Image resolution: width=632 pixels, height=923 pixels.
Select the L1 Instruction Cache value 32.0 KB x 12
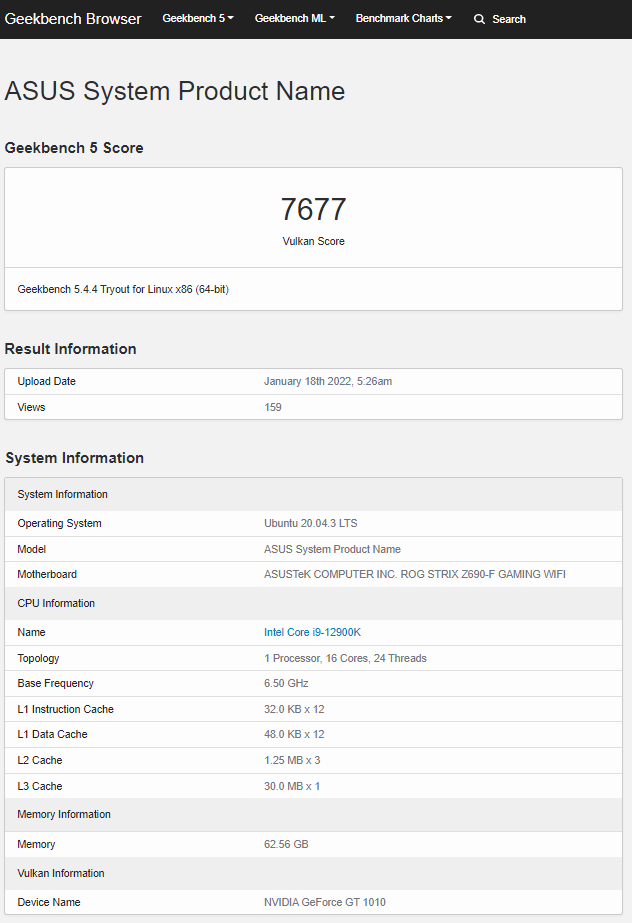pyautogui.click(x=294, y=709)
